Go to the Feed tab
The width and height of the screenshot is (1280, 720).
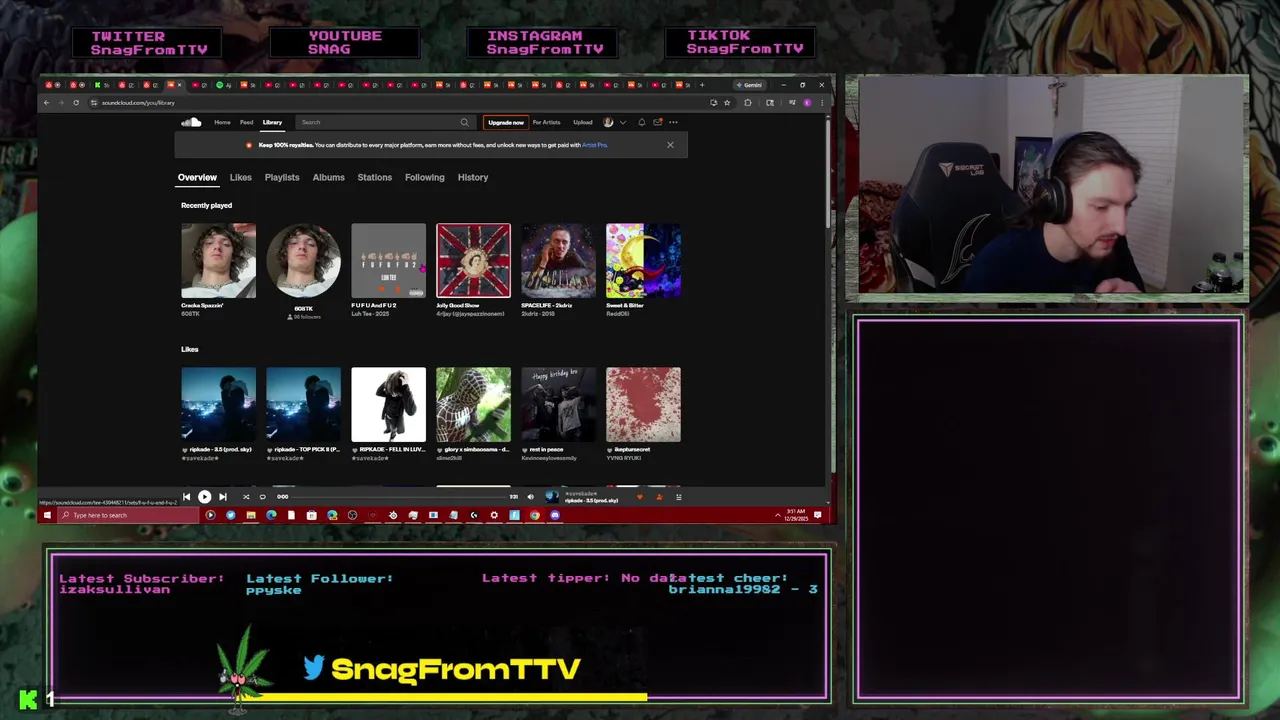246,122
